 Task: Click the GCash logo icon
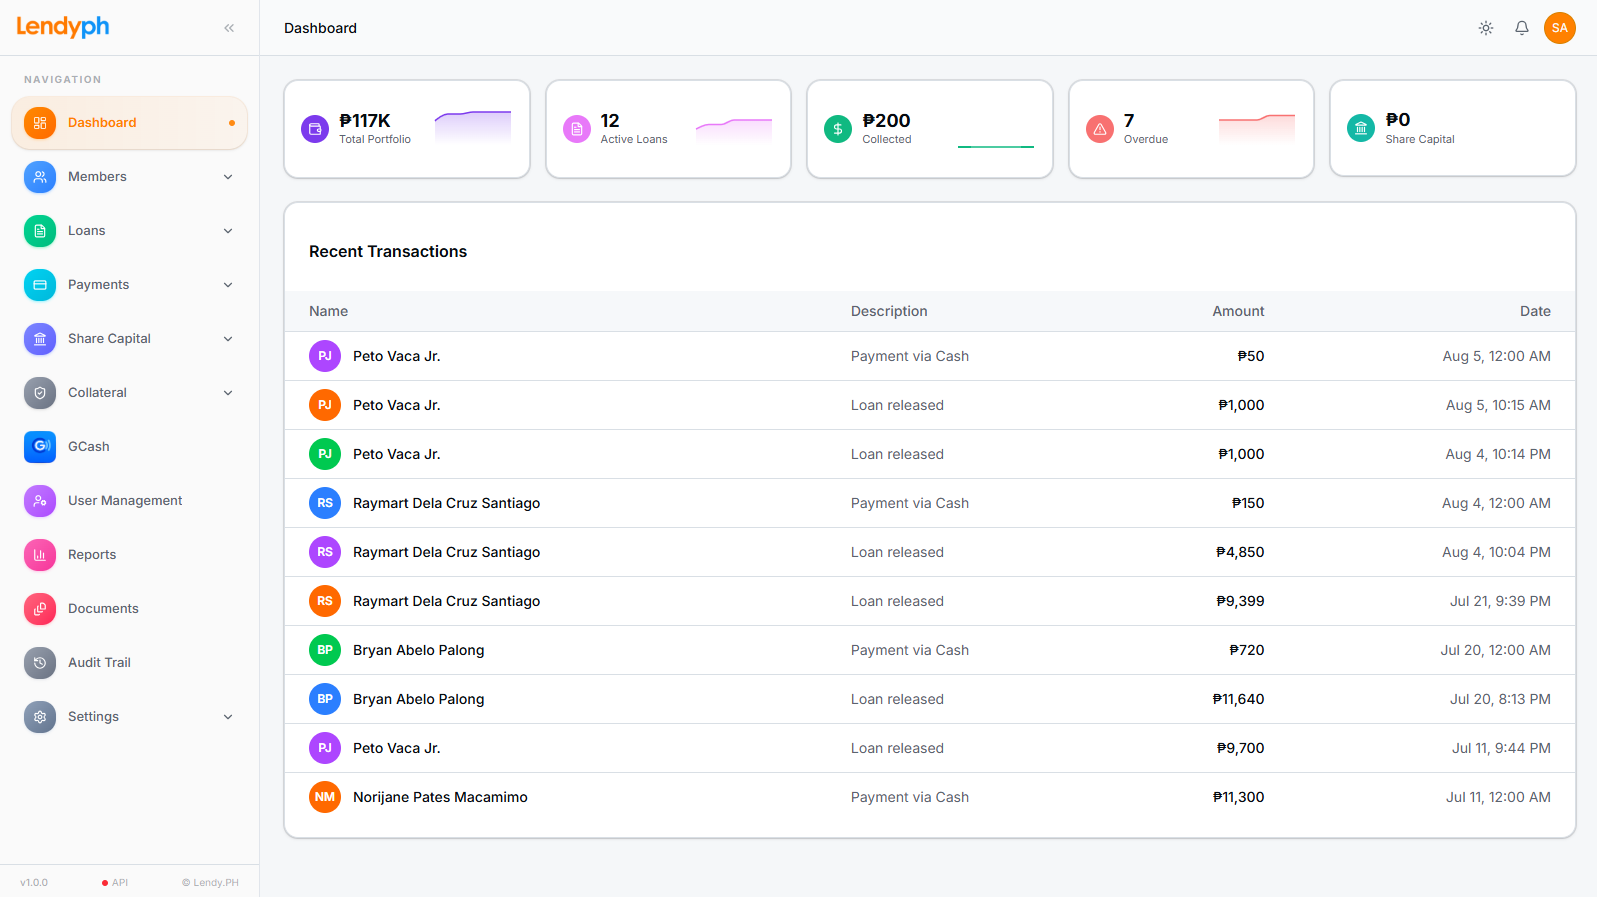(40, 447)
